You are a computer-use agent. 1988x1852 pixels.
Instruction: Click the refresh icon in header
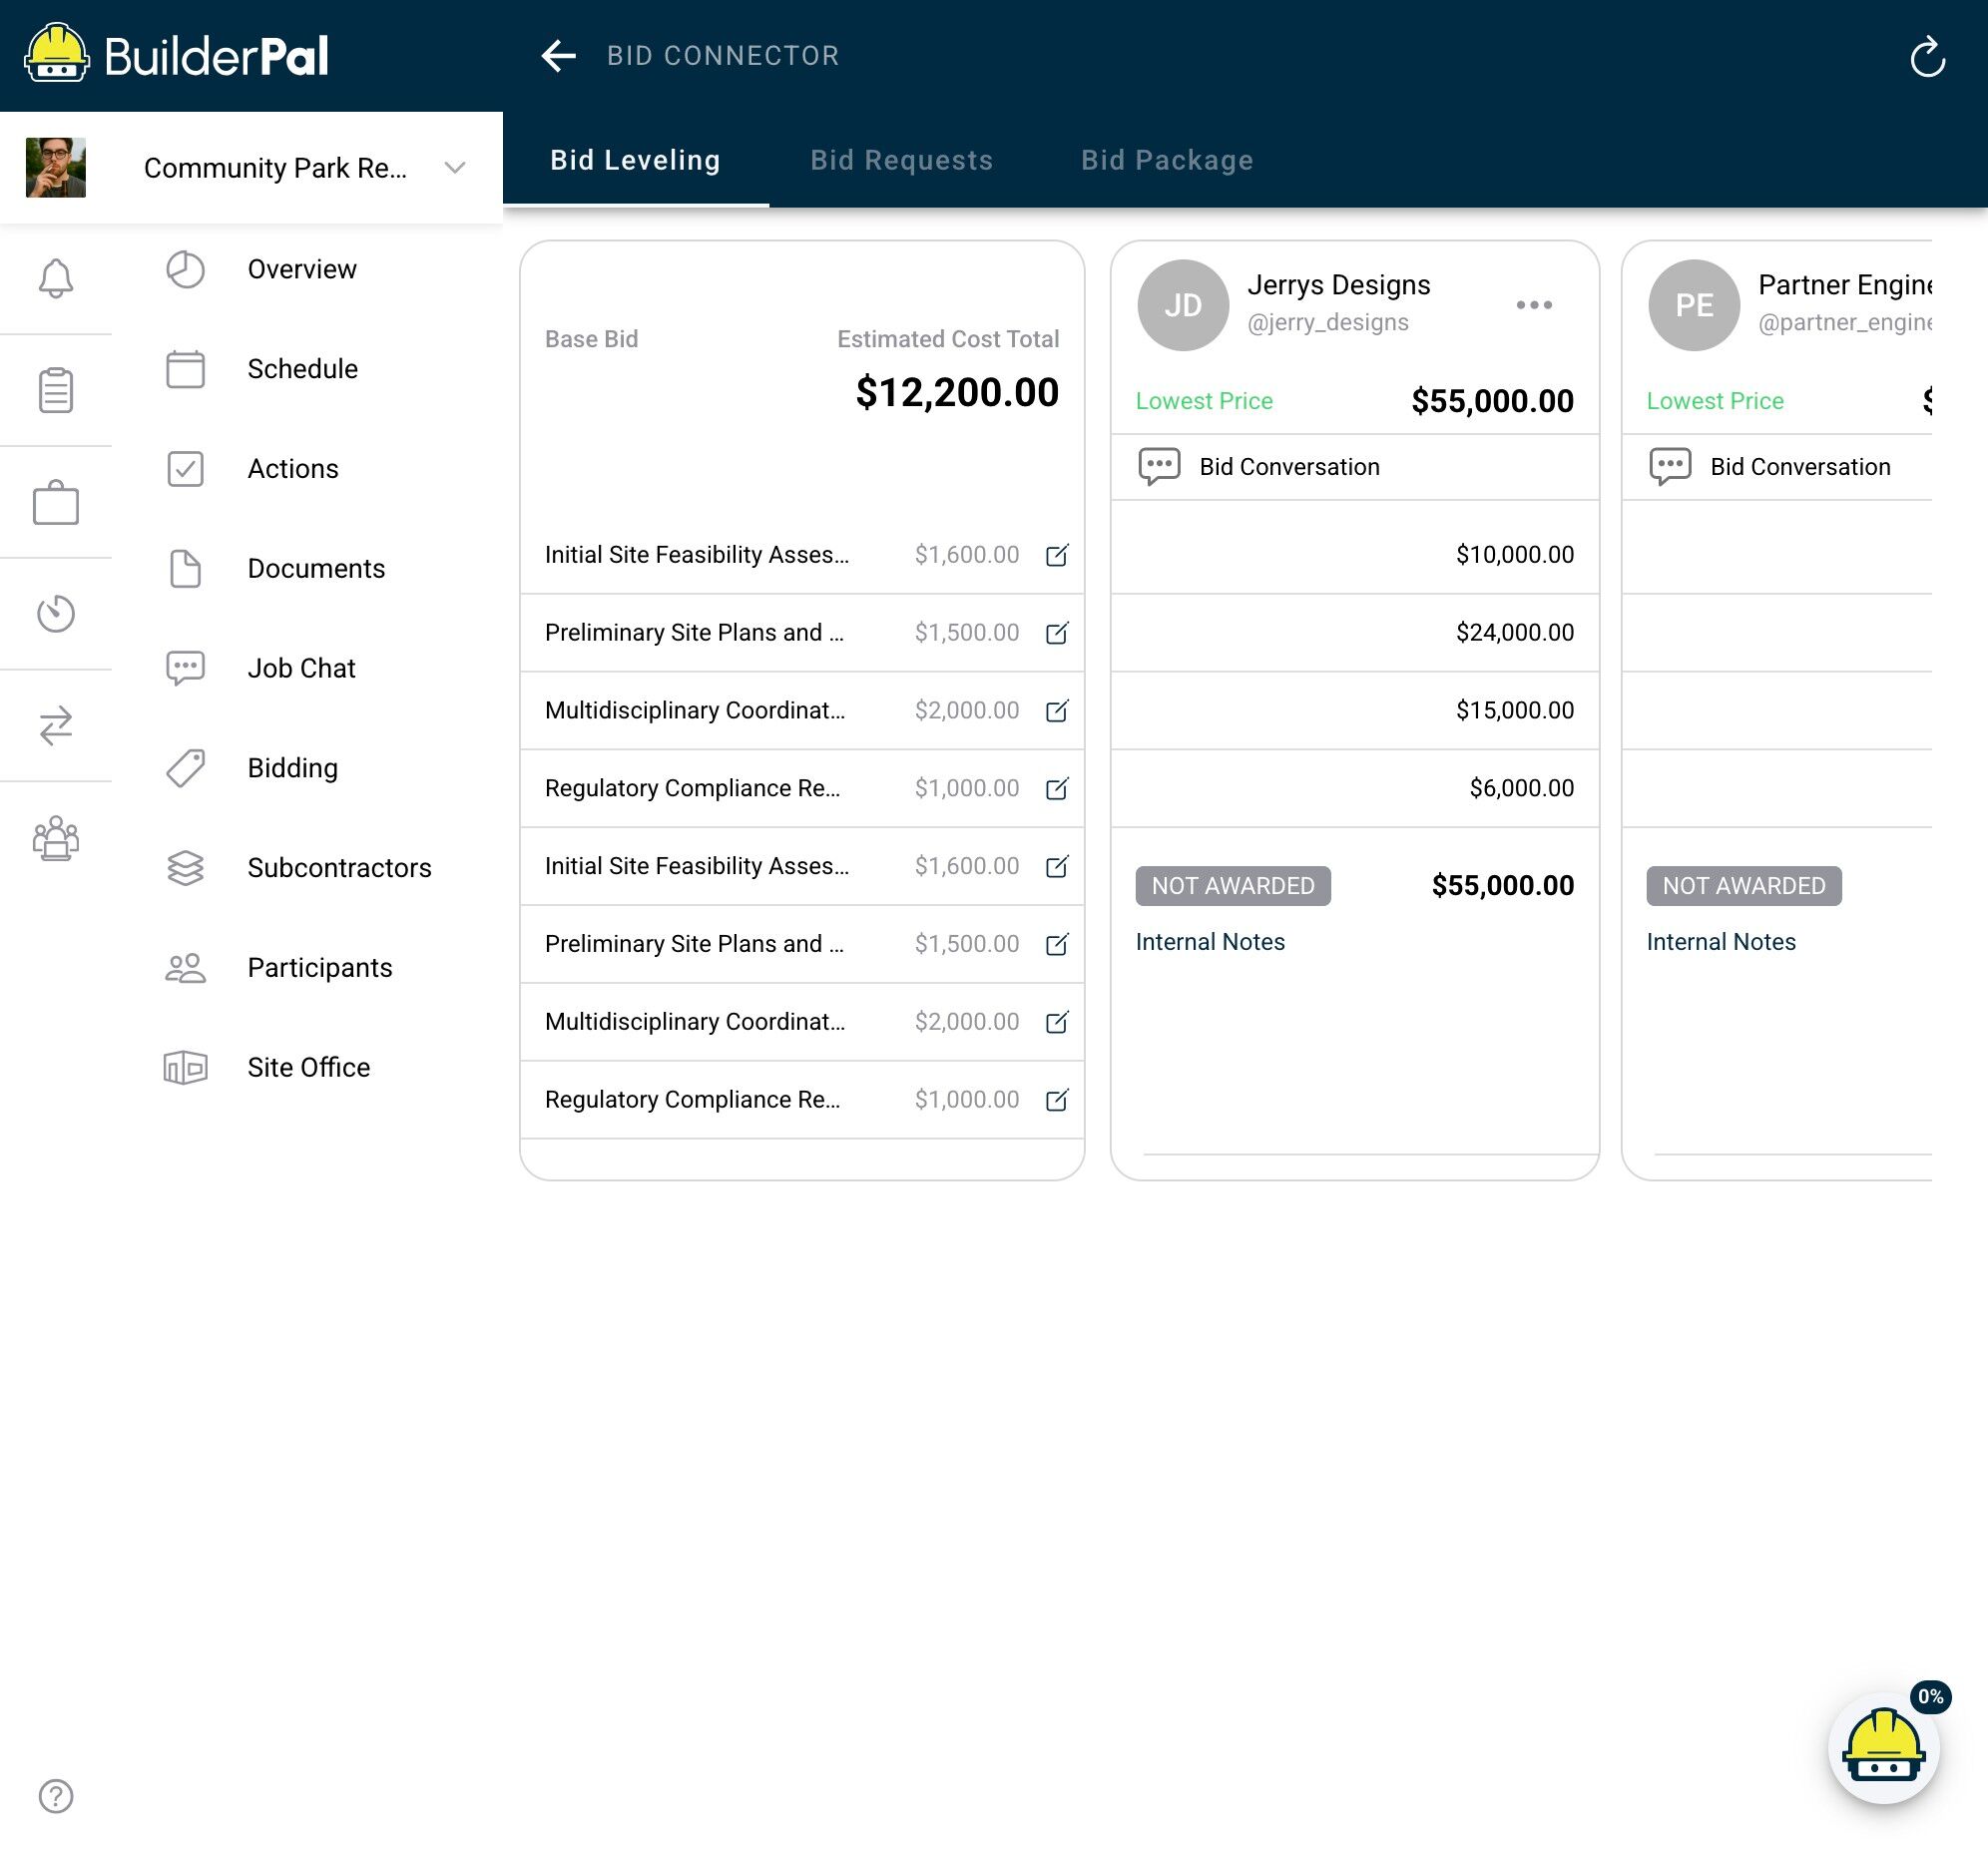(x=1927, y=56)
